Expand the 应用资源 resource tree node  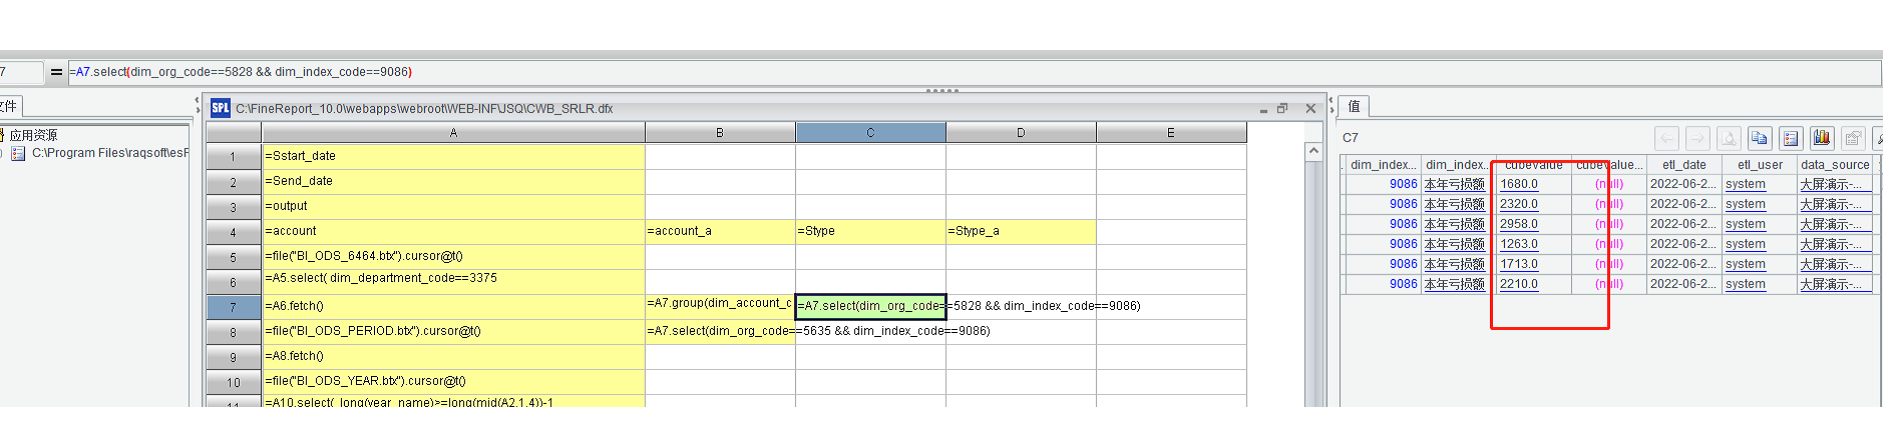click(x=33, y=135)
